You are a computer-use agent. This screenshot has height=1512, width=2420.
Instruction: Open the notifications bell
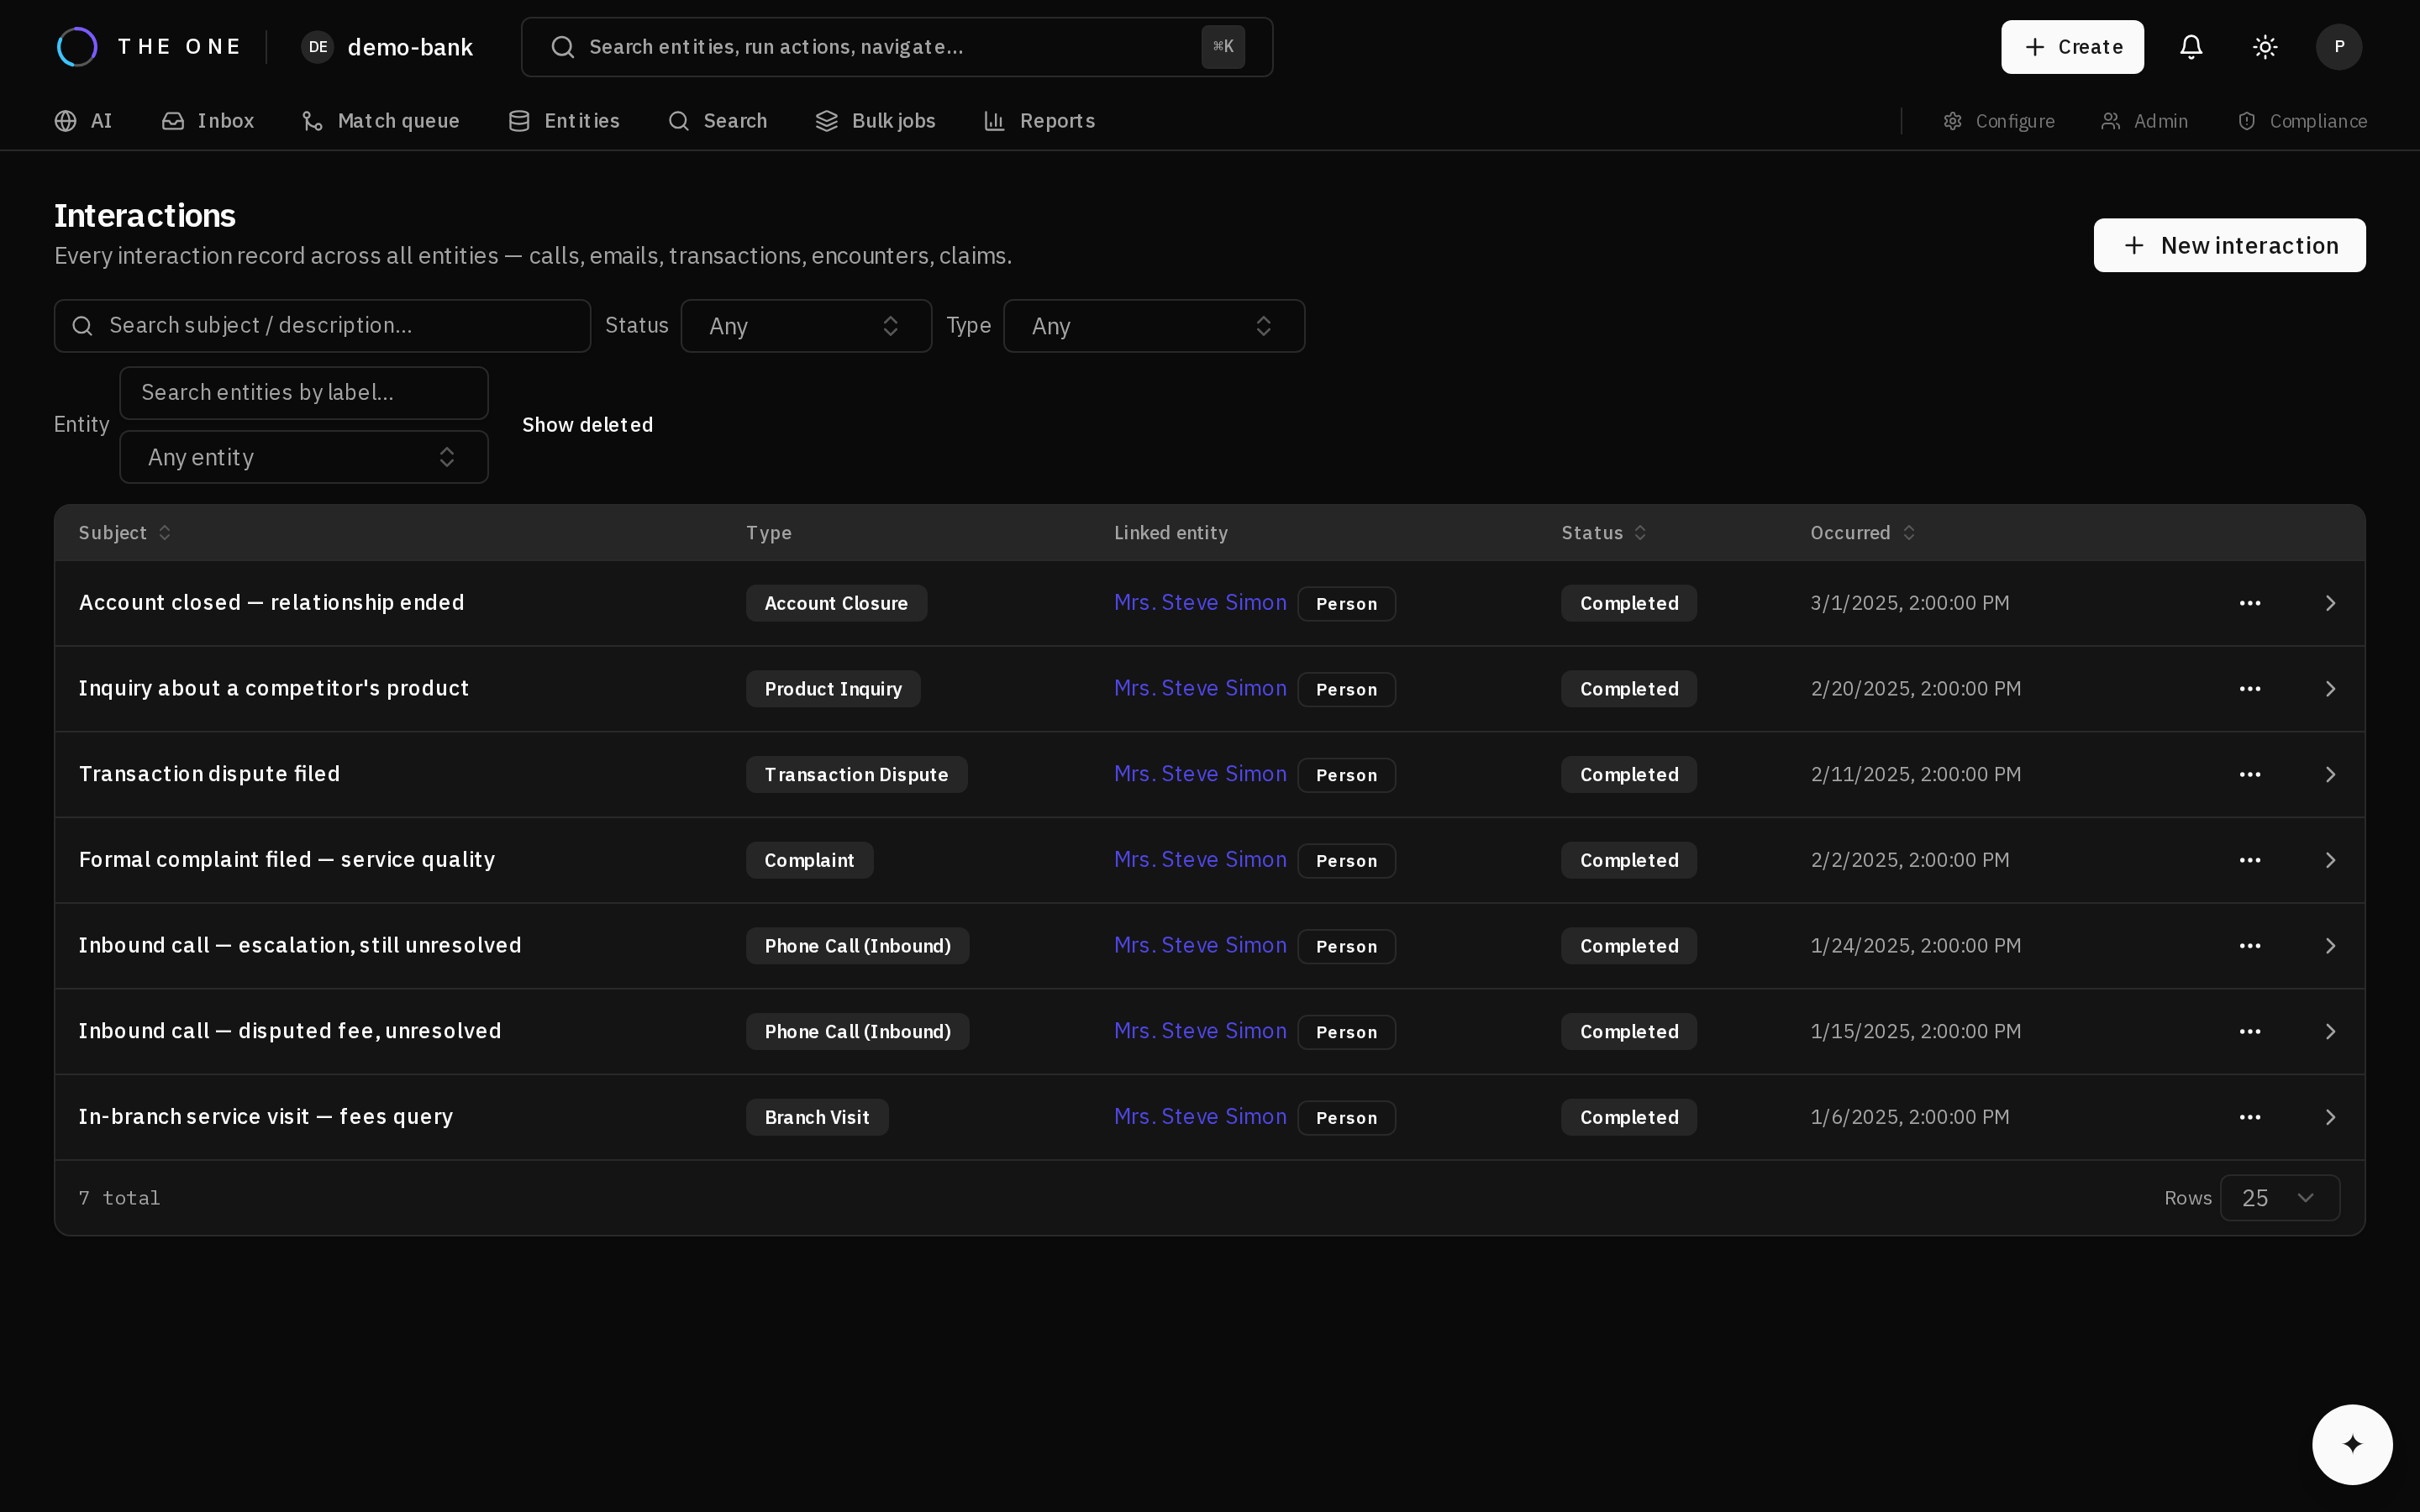tap(2191, 47)
